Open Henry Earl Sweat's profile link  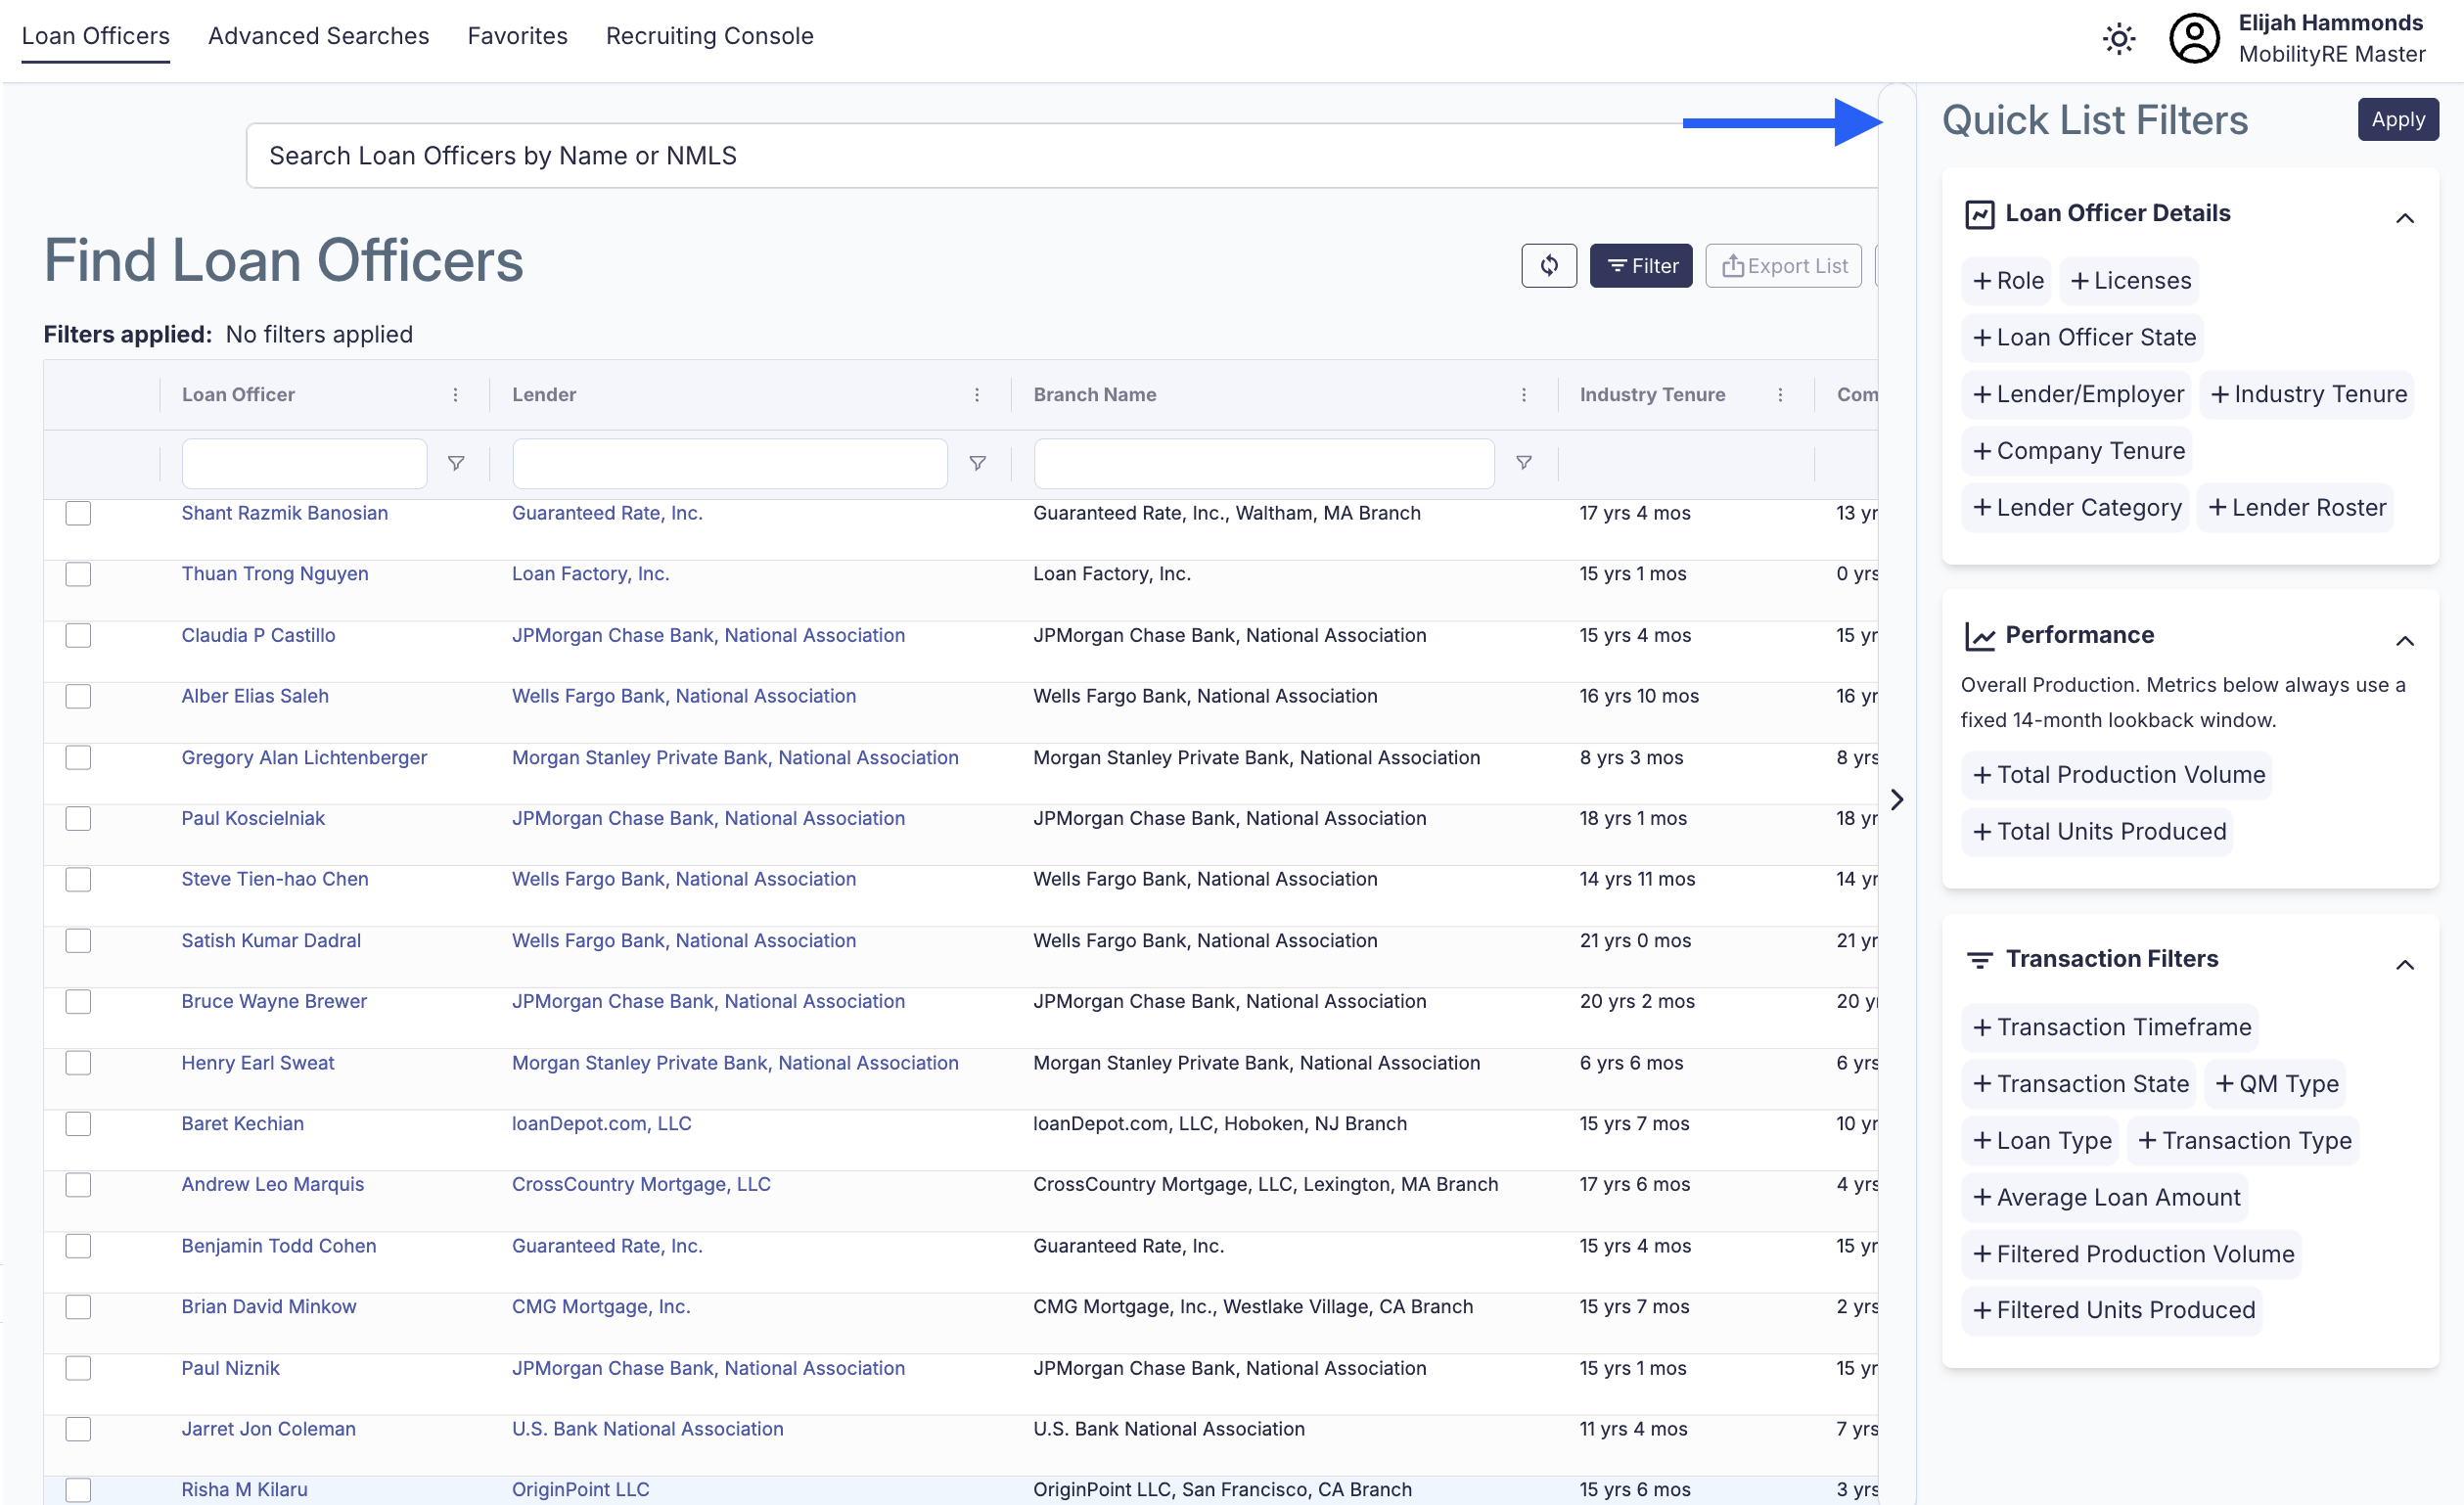coord(258,1063)
